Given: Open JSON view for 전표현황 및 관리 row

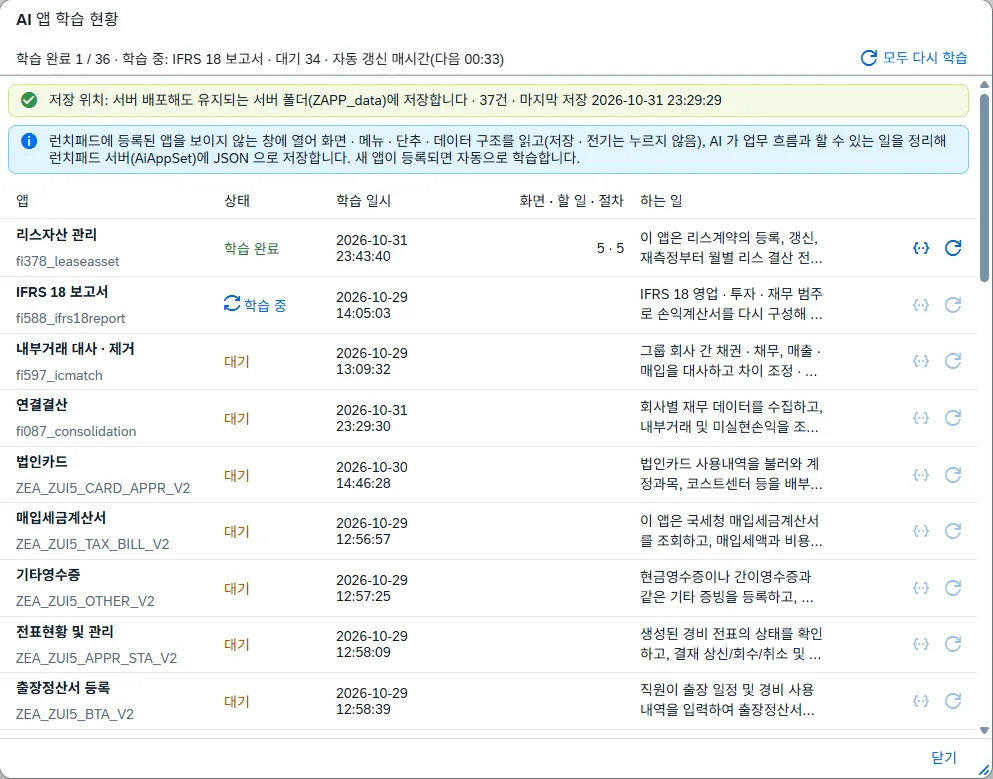Looking at the screenshot, I should click(921, 644).
